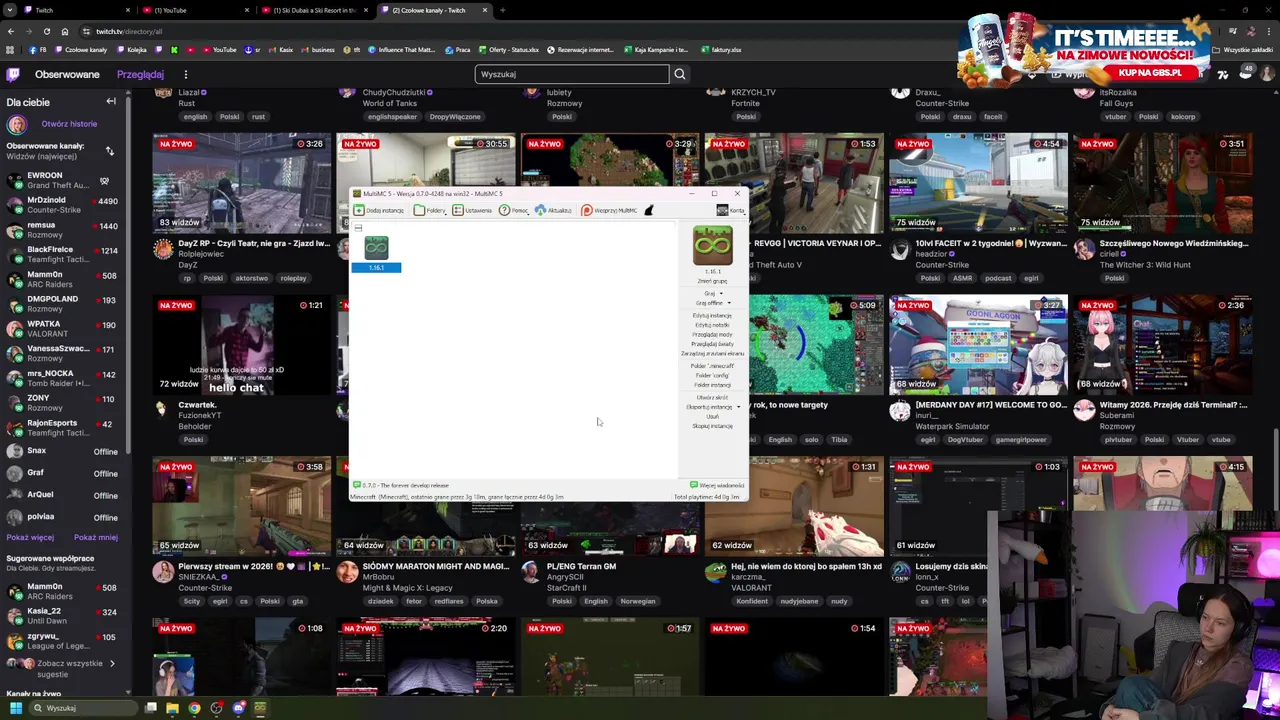Viewport: 1280px width, 720px height.
Task: Open Pomoc menu in MultiMC
Action: click(514, 210)
